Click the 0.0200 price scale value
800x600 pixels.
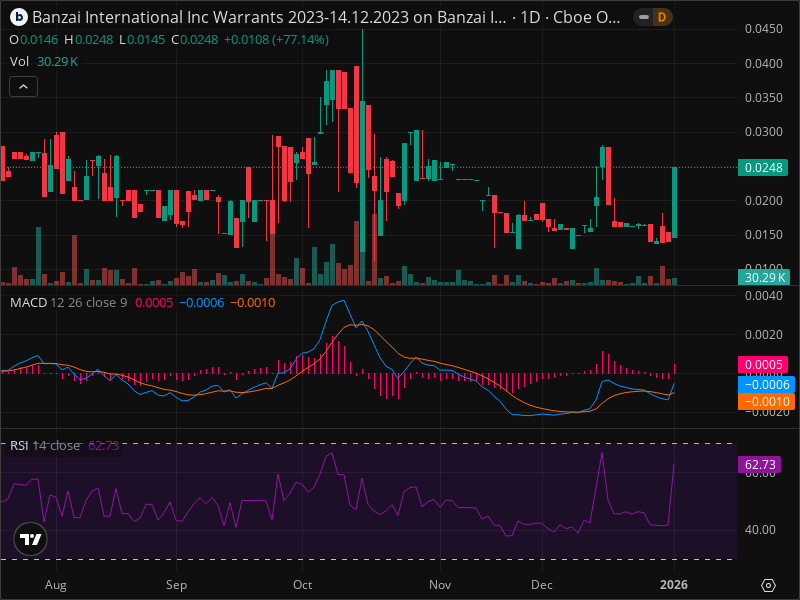click(763, 201)
